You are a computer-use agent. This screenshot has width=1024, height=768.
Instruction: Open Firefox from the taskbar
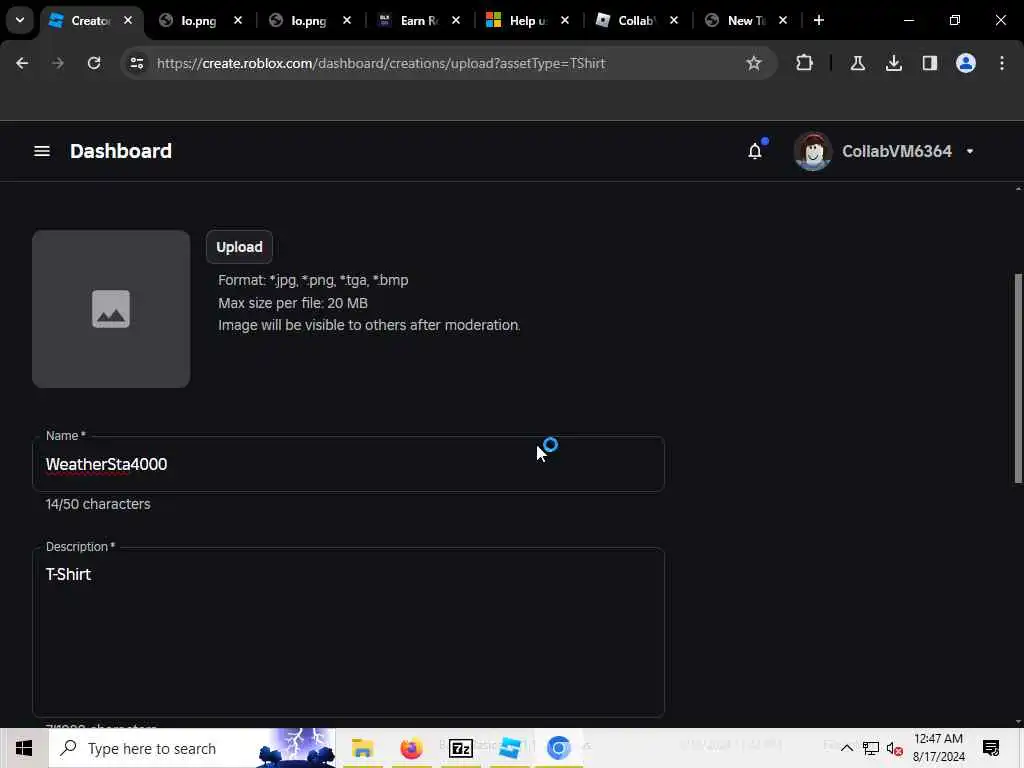(x=411, y=748)
